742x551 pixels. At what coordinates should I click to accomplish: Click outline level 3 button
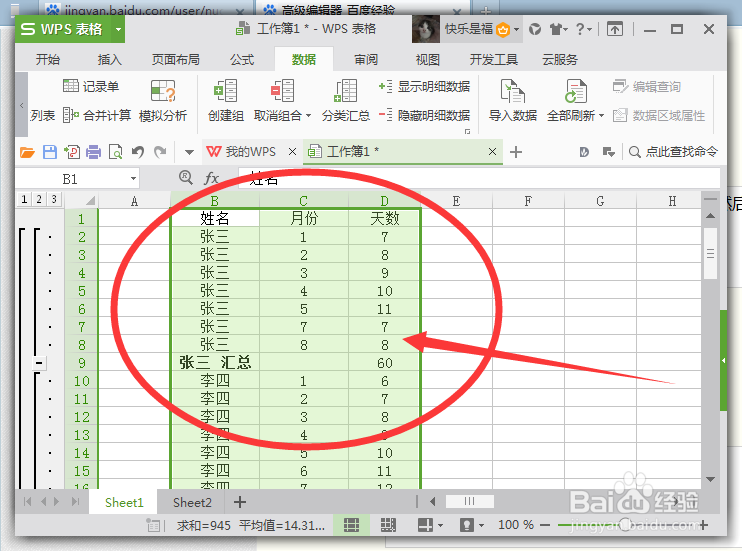54,199
